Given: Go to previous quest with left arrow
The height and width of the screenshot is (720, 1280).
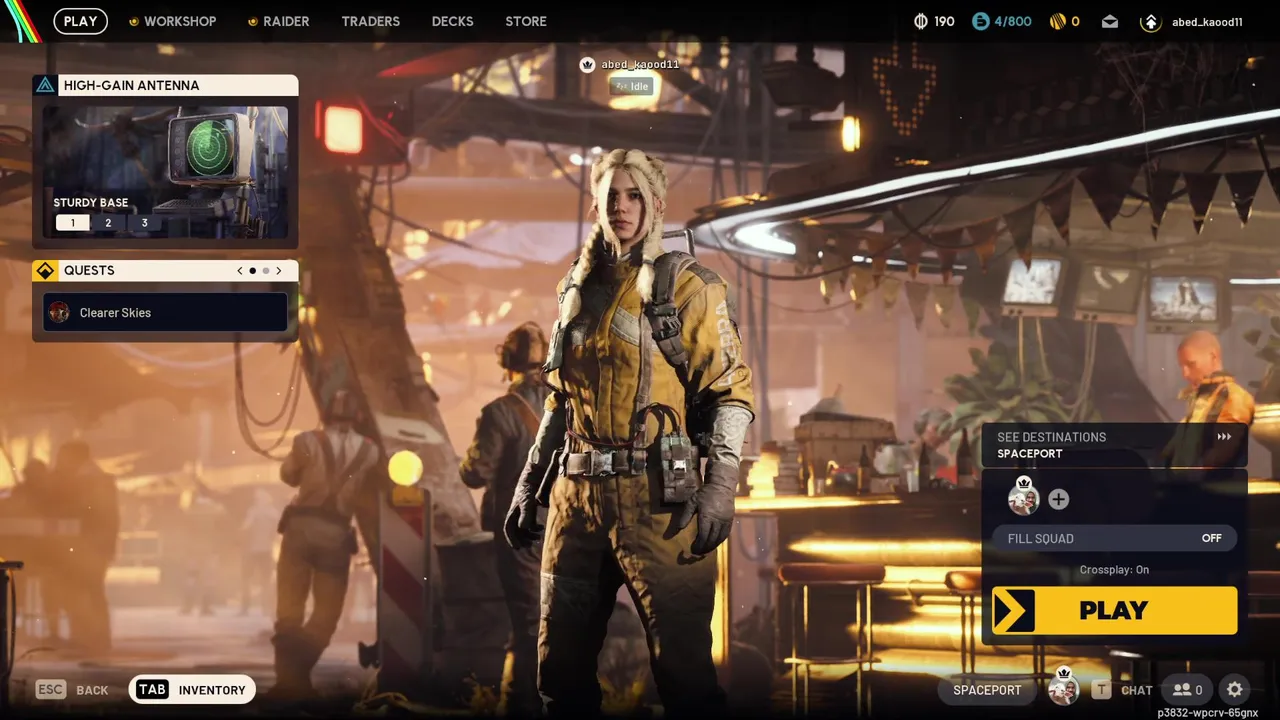Looking at the screenshot, I should [240, 270].
